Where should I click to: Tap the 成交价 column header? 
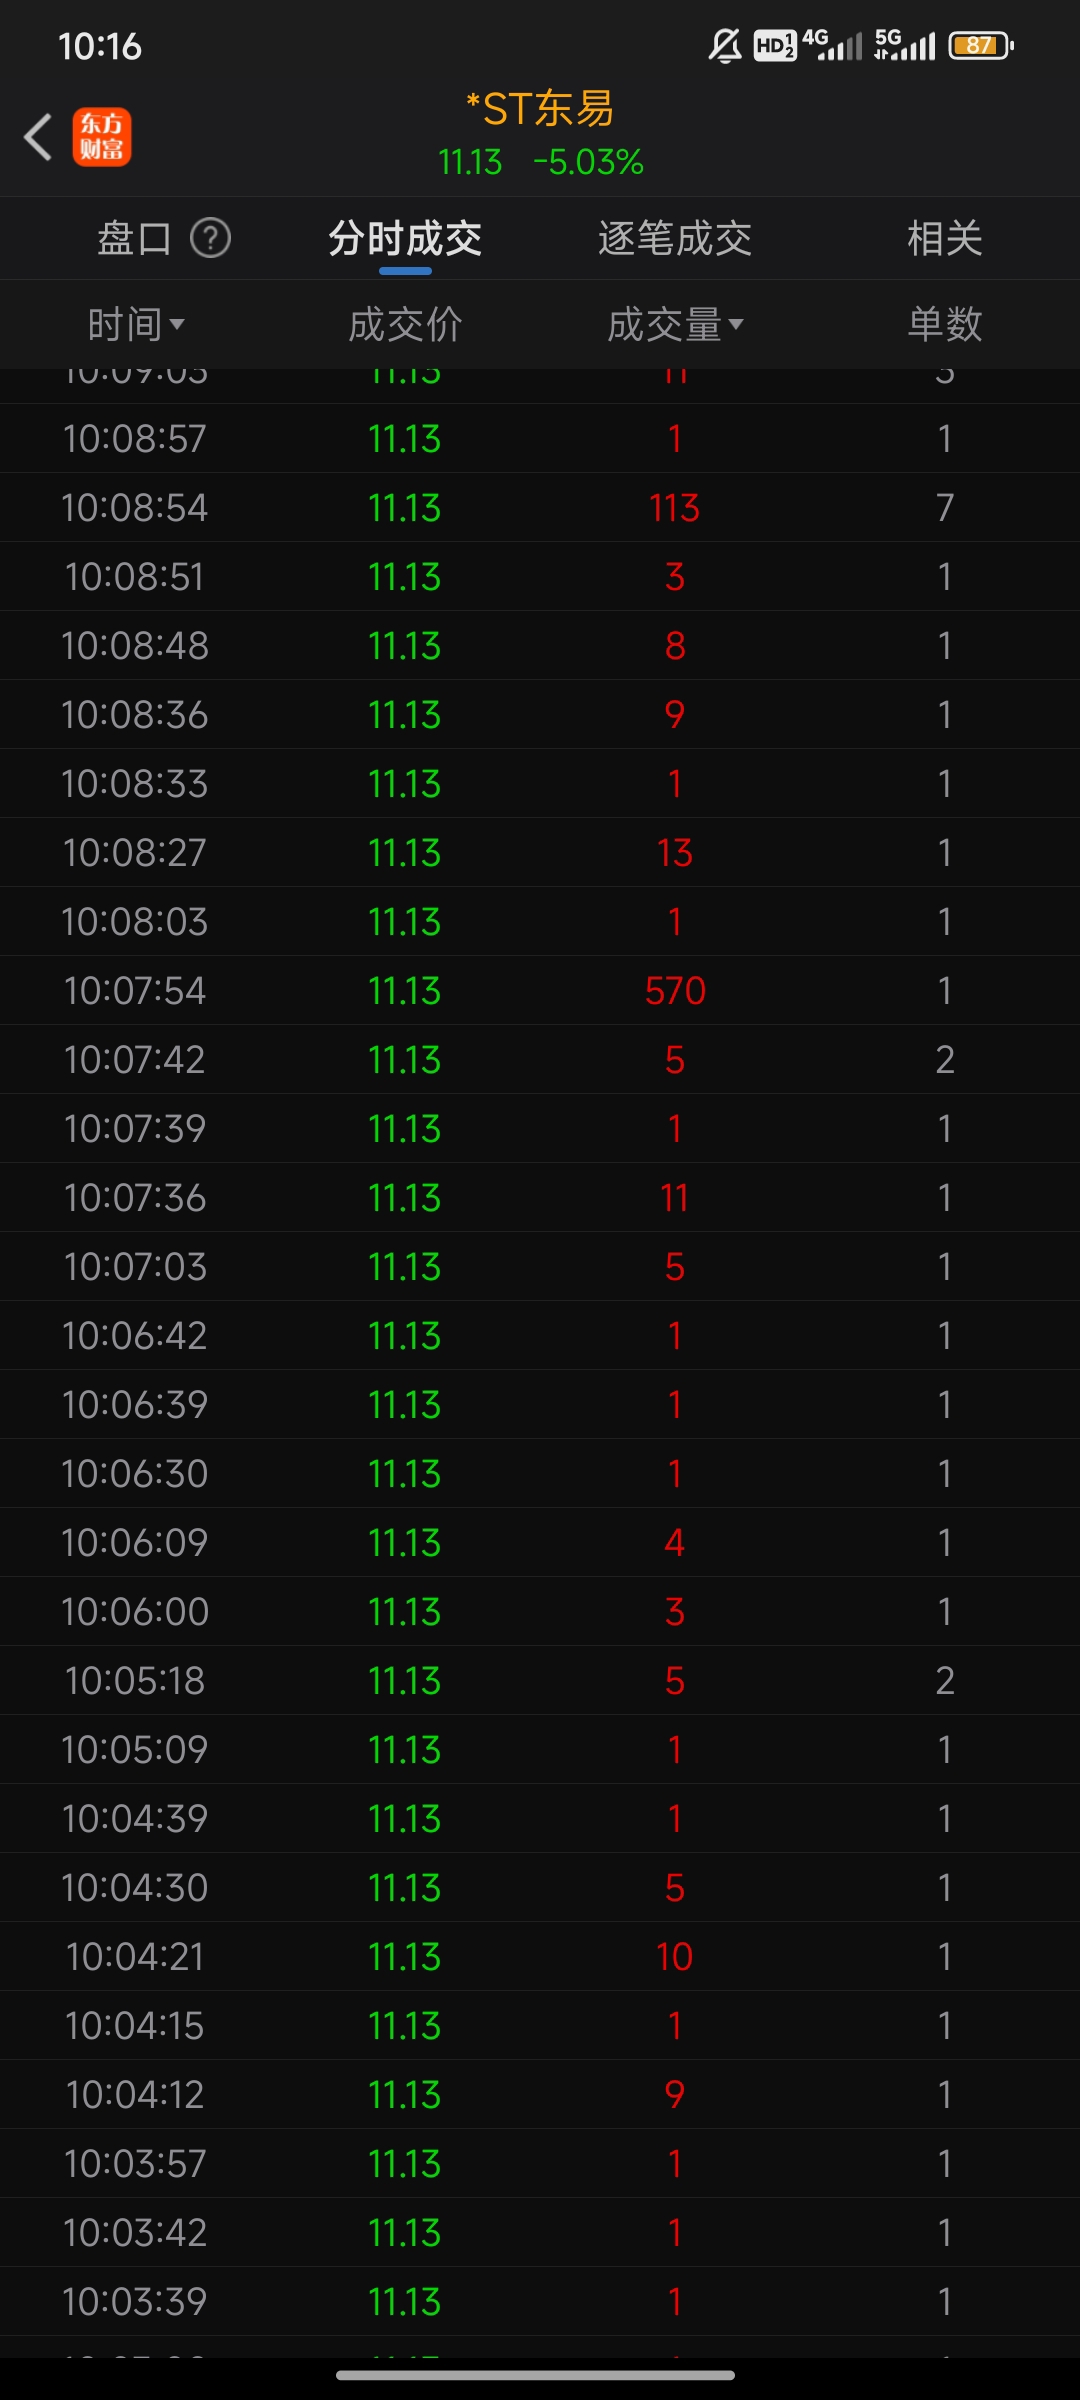pos(405,324)
